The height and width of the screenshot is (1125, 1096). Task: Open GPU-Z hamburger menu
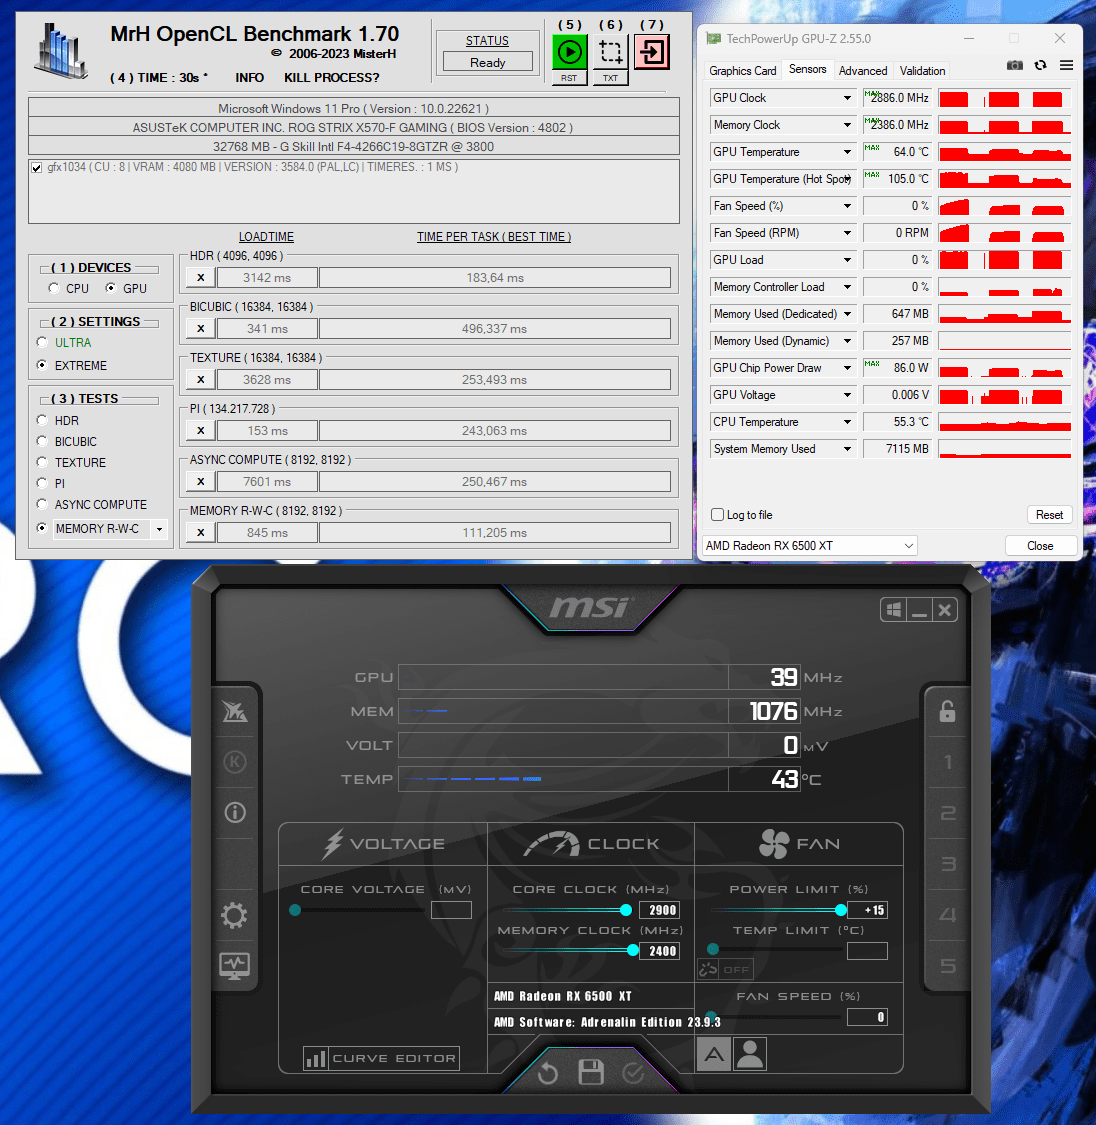(1067, 65)
